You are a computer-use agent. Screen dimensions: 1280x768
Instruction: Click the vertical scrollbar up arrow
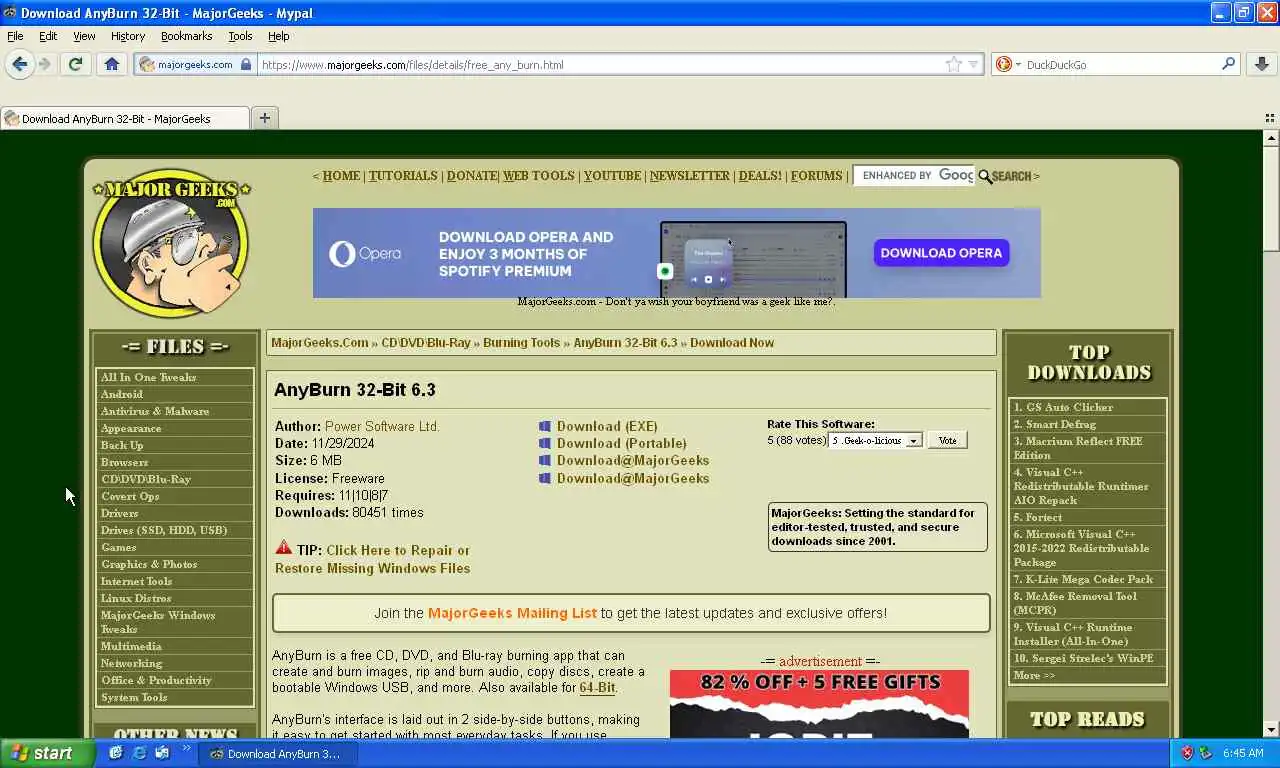1271,138
